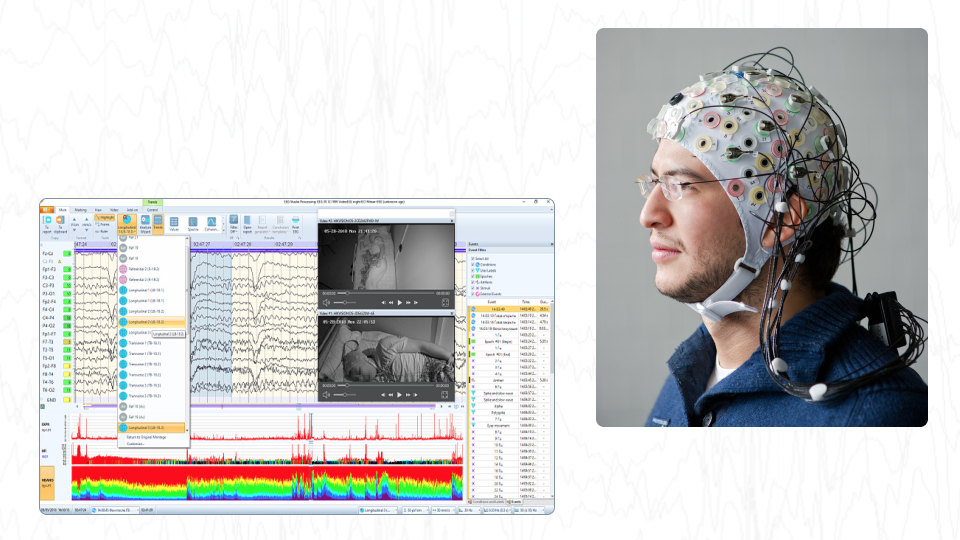Rewind the upper video
Screen dimensions: 960x540
coord(391,302)
